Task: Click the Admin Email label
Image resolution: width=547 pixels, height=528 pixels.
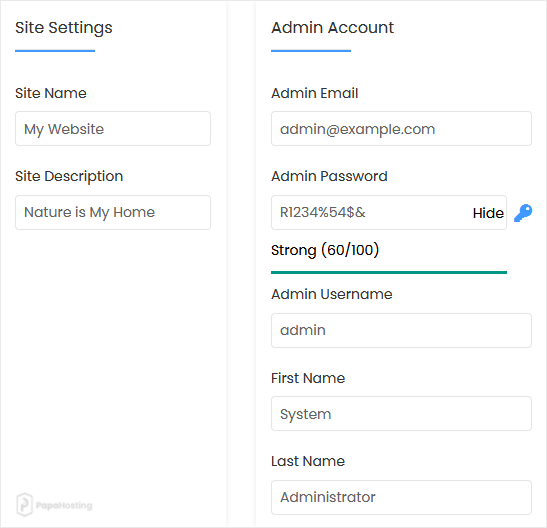Action: (315, 93)
